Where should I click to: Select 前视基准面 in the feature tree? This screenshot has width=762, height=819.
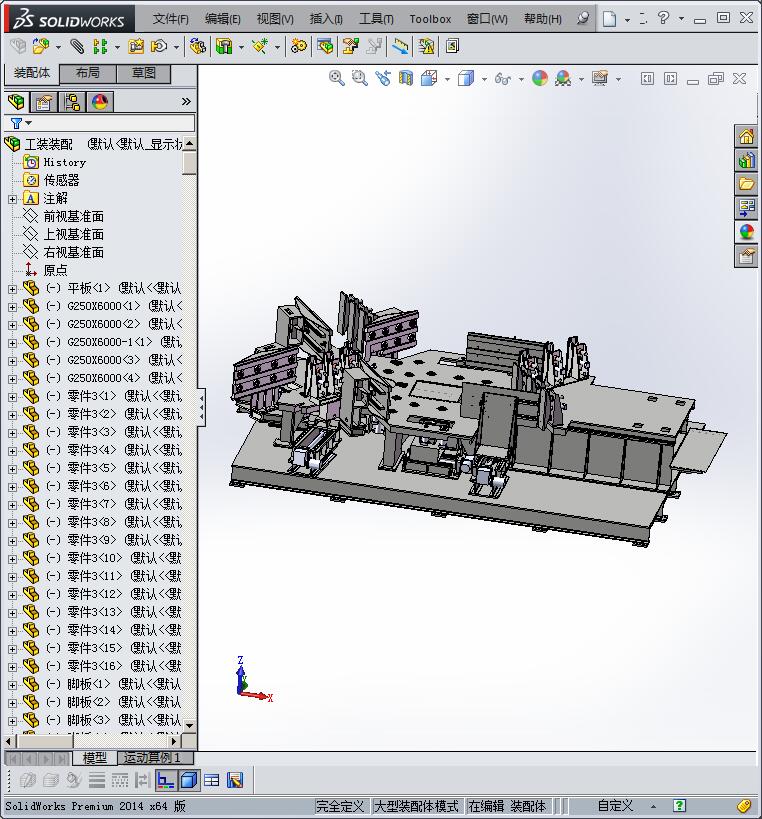(73, 216)
